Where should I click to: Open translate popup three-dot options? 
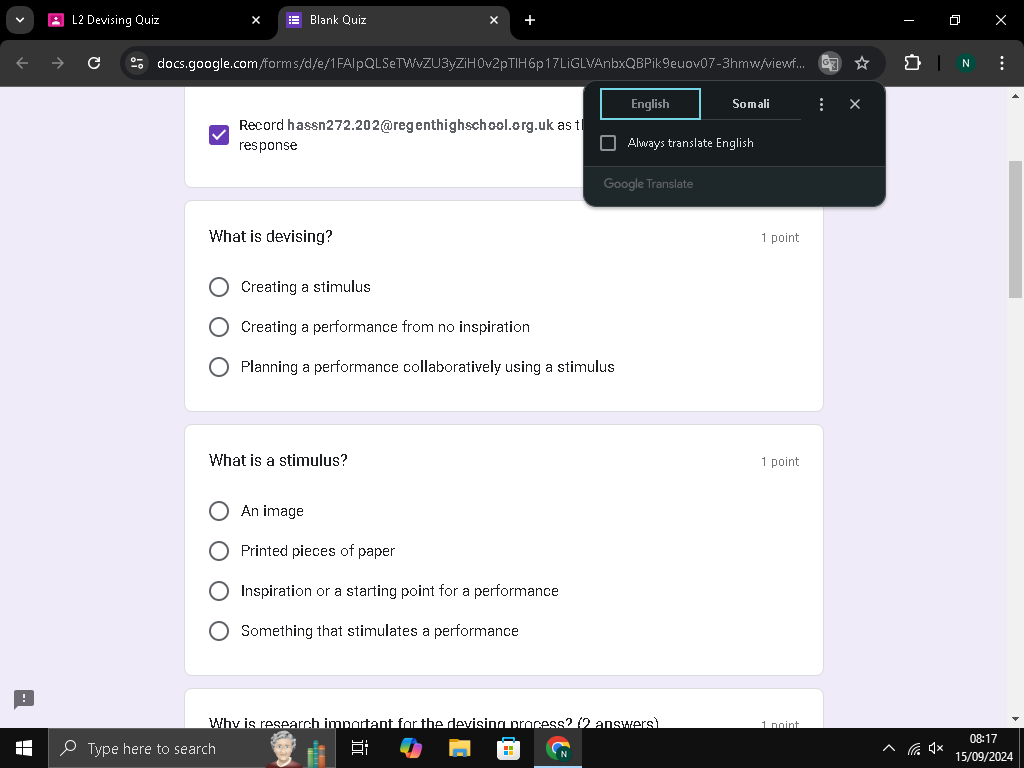pyautogui.click(x=822, y=104)
